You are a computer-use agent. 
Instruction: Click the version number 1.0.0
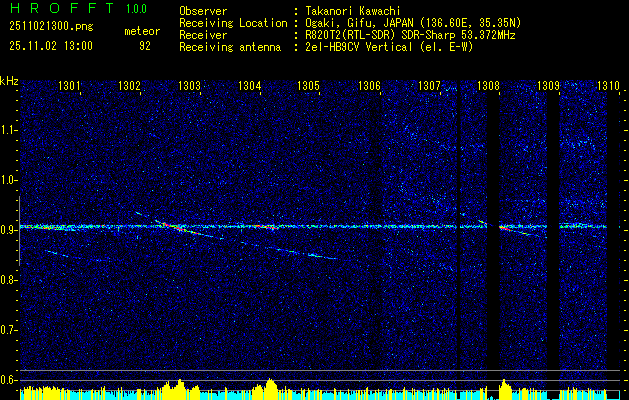point(136,8)
